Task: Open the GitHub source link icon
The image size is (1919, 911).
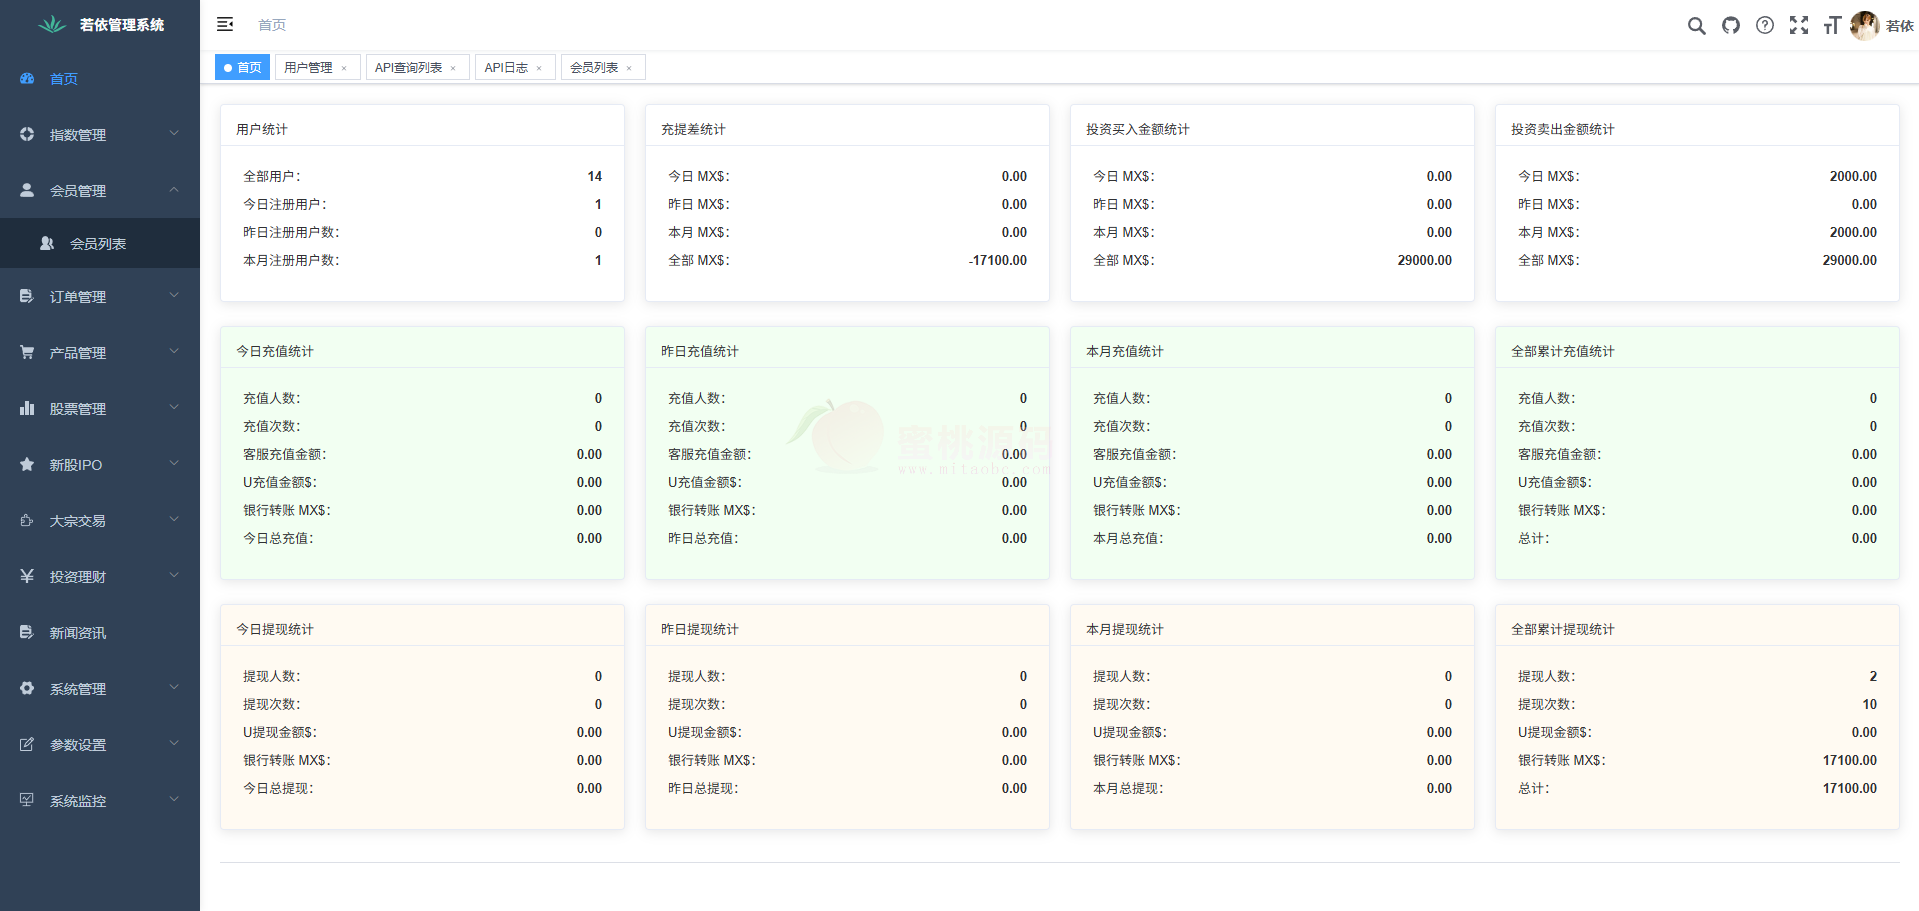Action: coord(1730,26)
